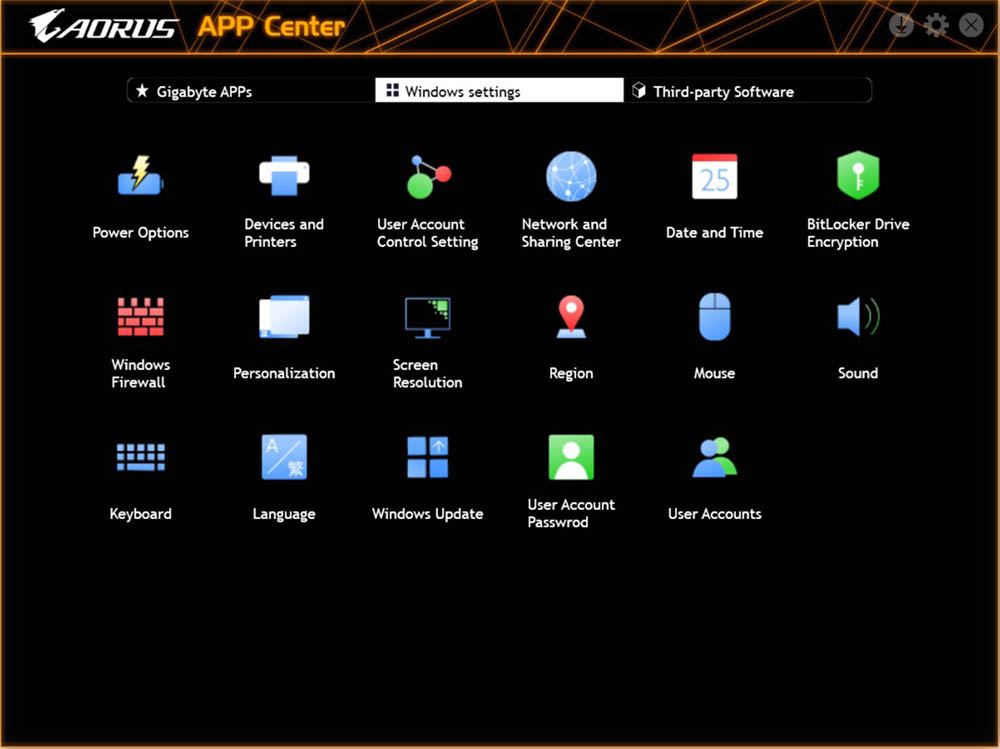This screenshot has width=1000, height=749.
Task: Open Windows Firewall brick wall icon
Action: (x=140, y=316)
